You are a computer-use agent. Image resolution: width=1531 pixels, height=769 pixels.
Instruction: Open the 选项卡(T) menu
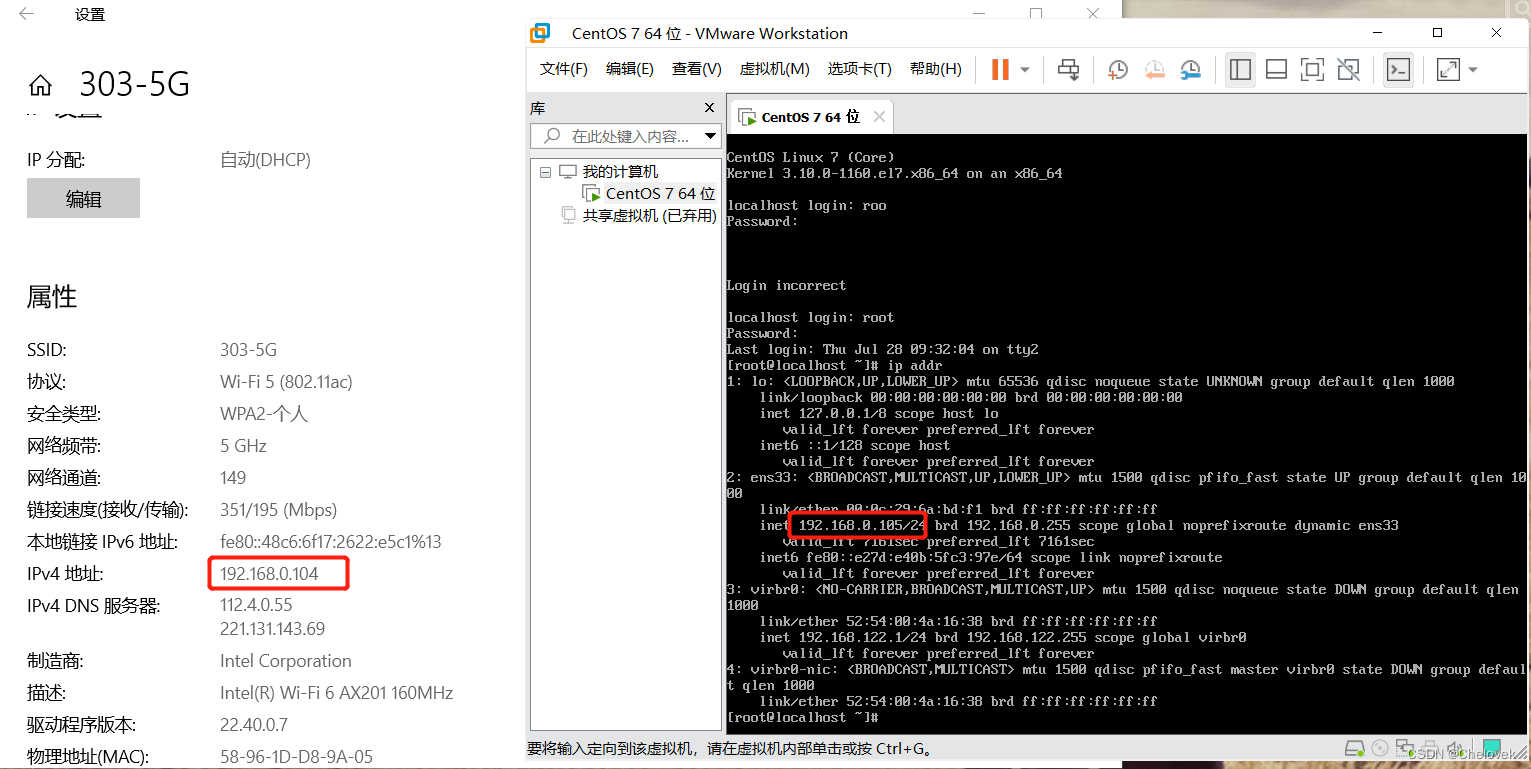point(859,69)
